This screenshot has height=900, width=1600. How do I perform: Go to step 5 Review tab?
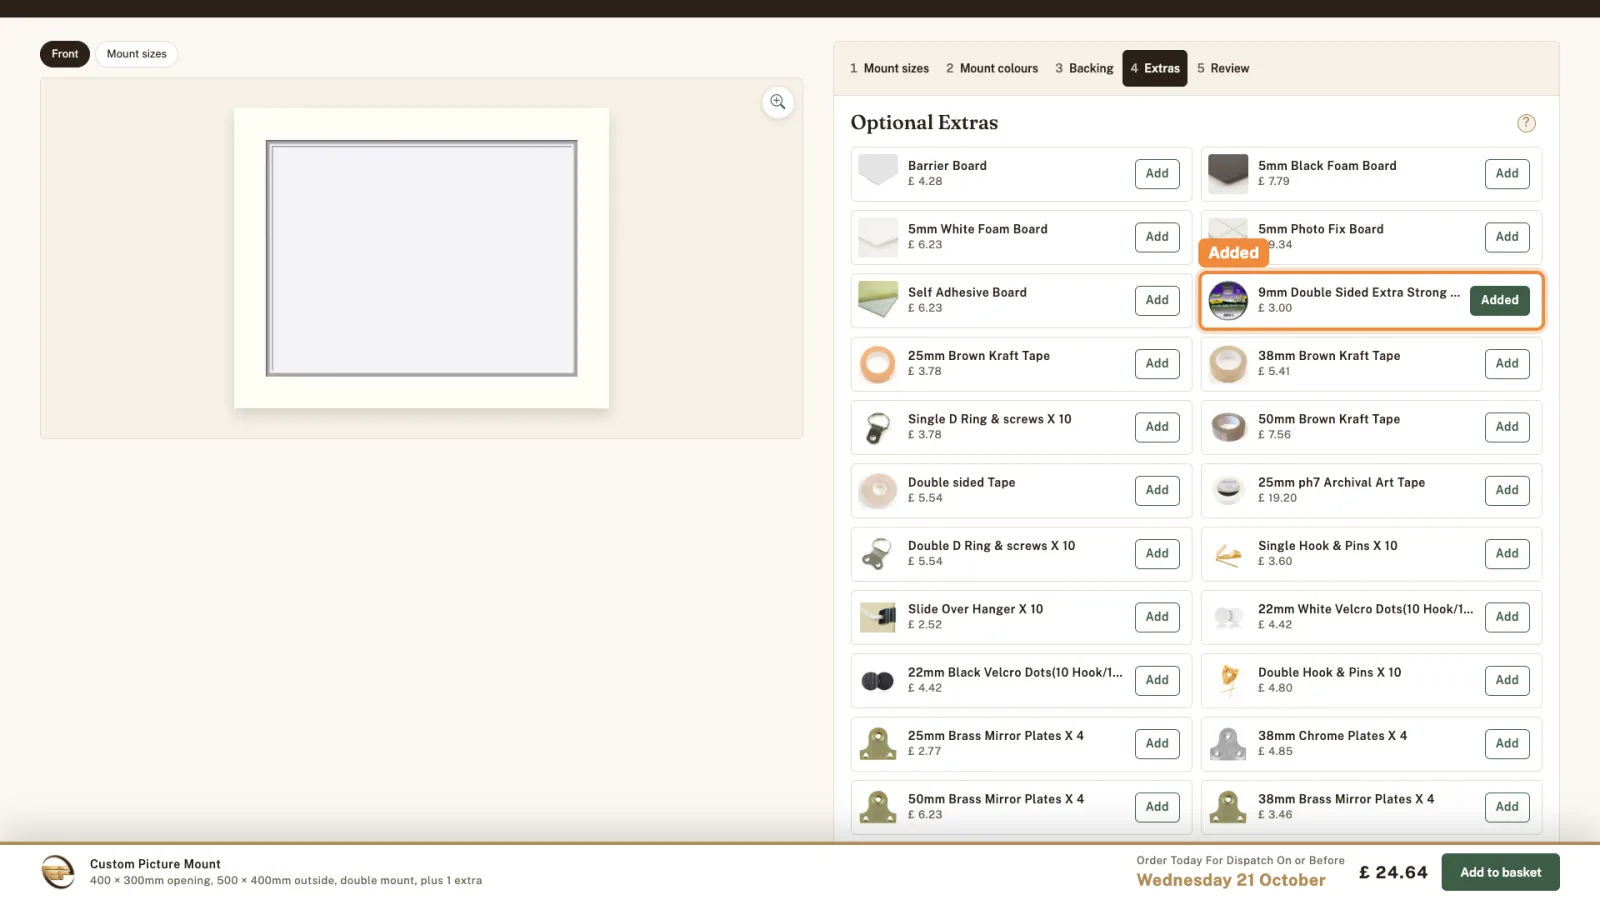click(1223, 68)
